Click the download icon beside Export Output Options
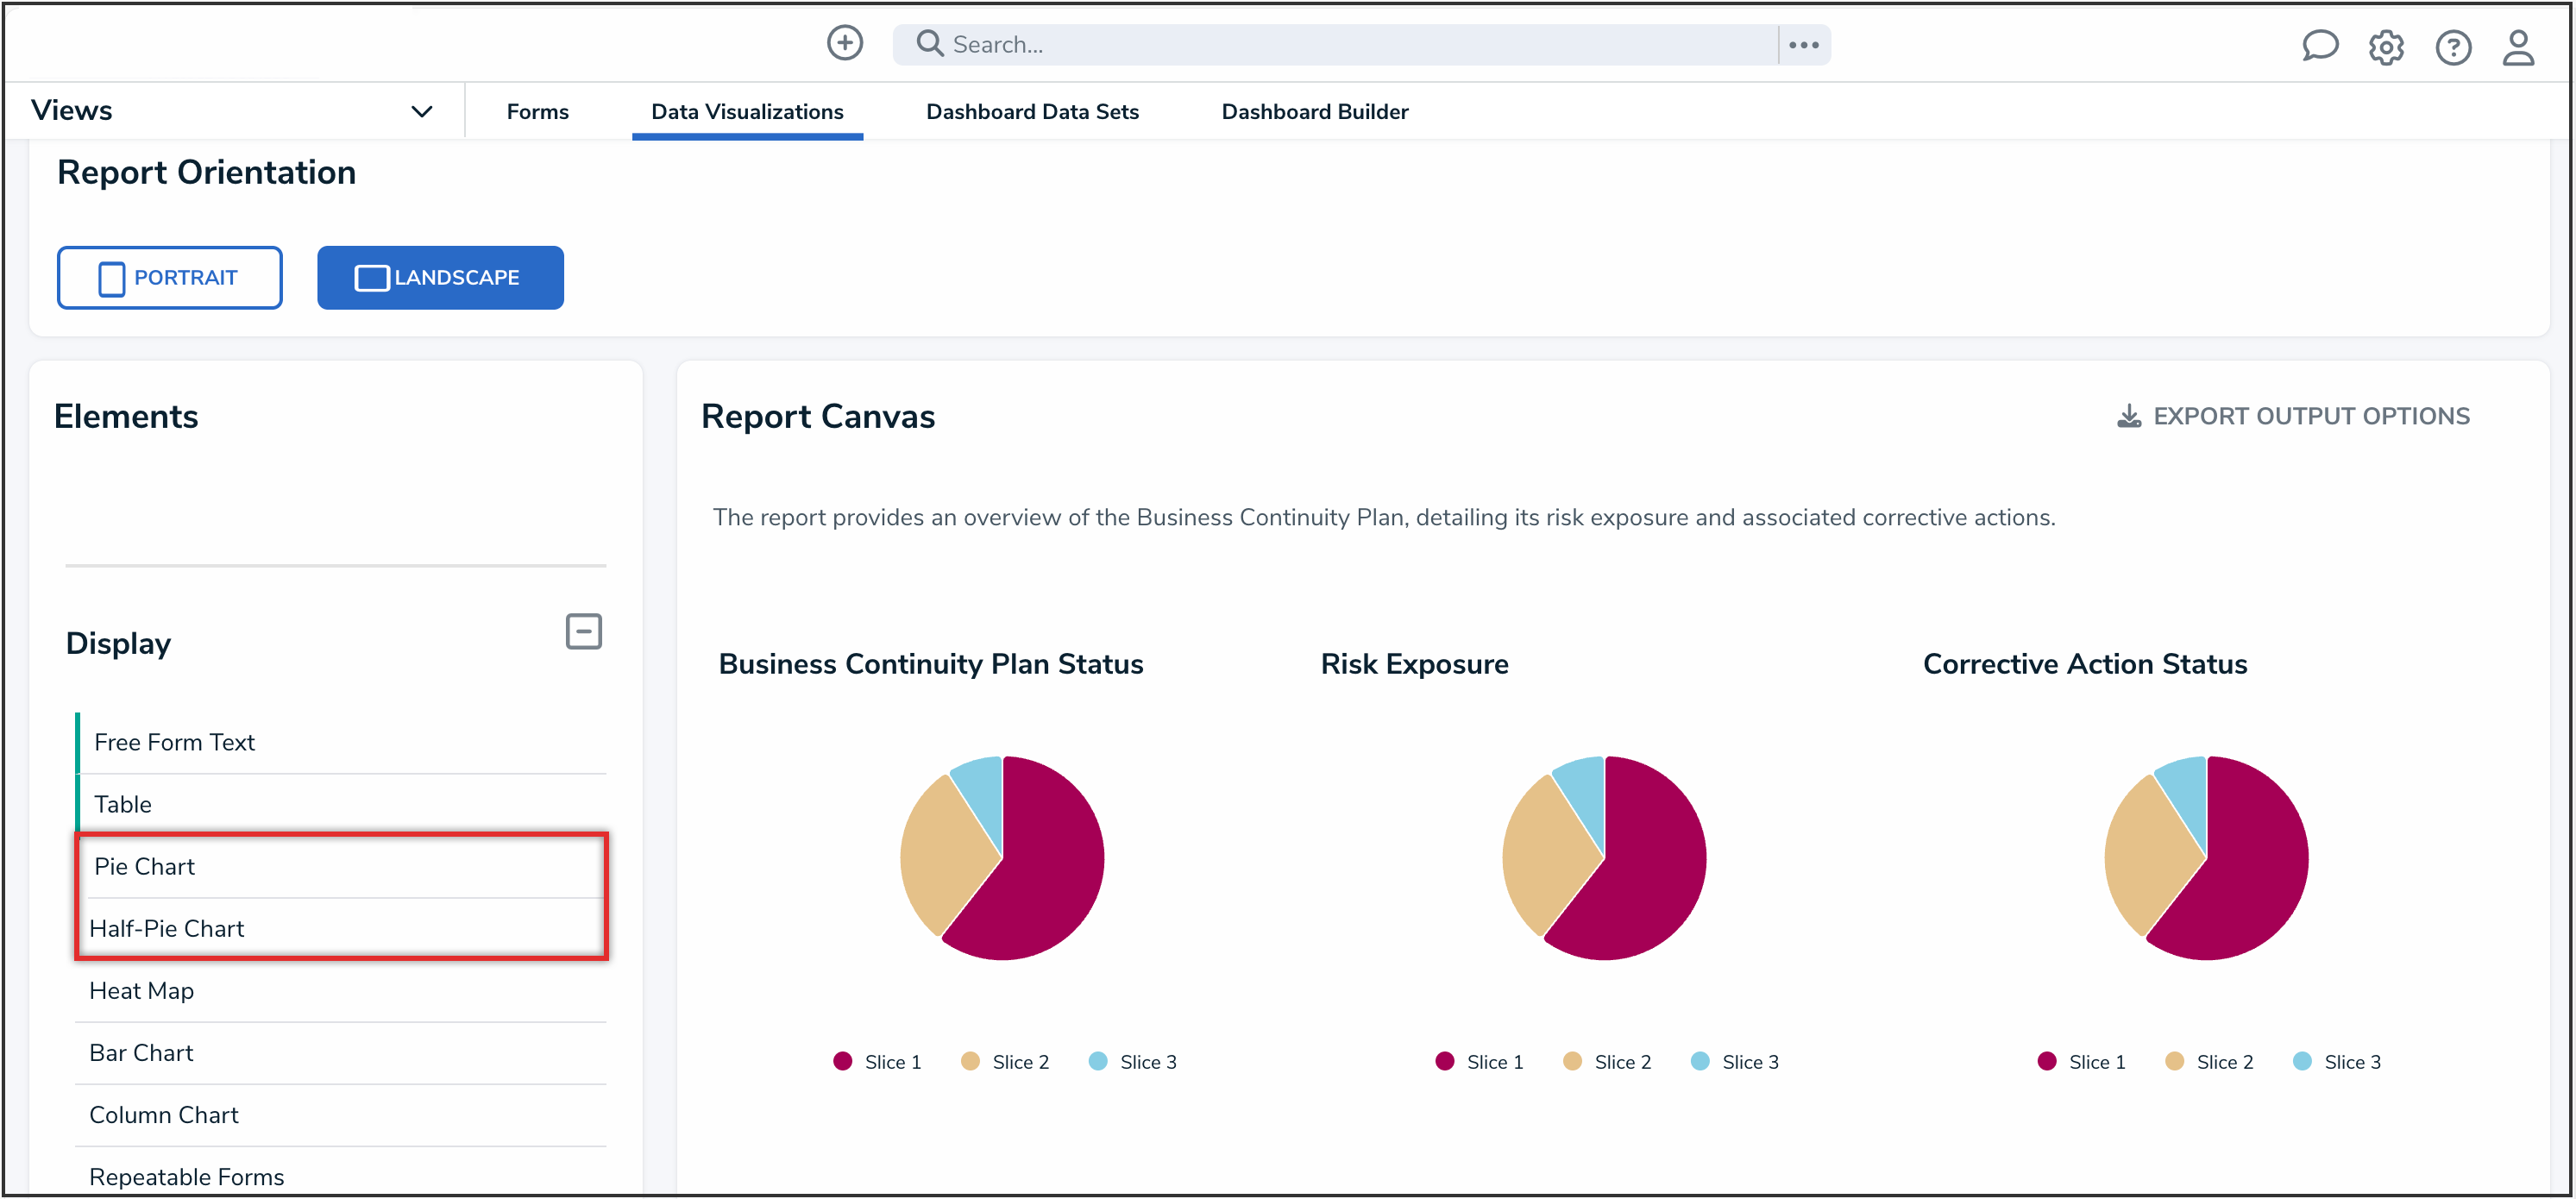 (2130, 415)
